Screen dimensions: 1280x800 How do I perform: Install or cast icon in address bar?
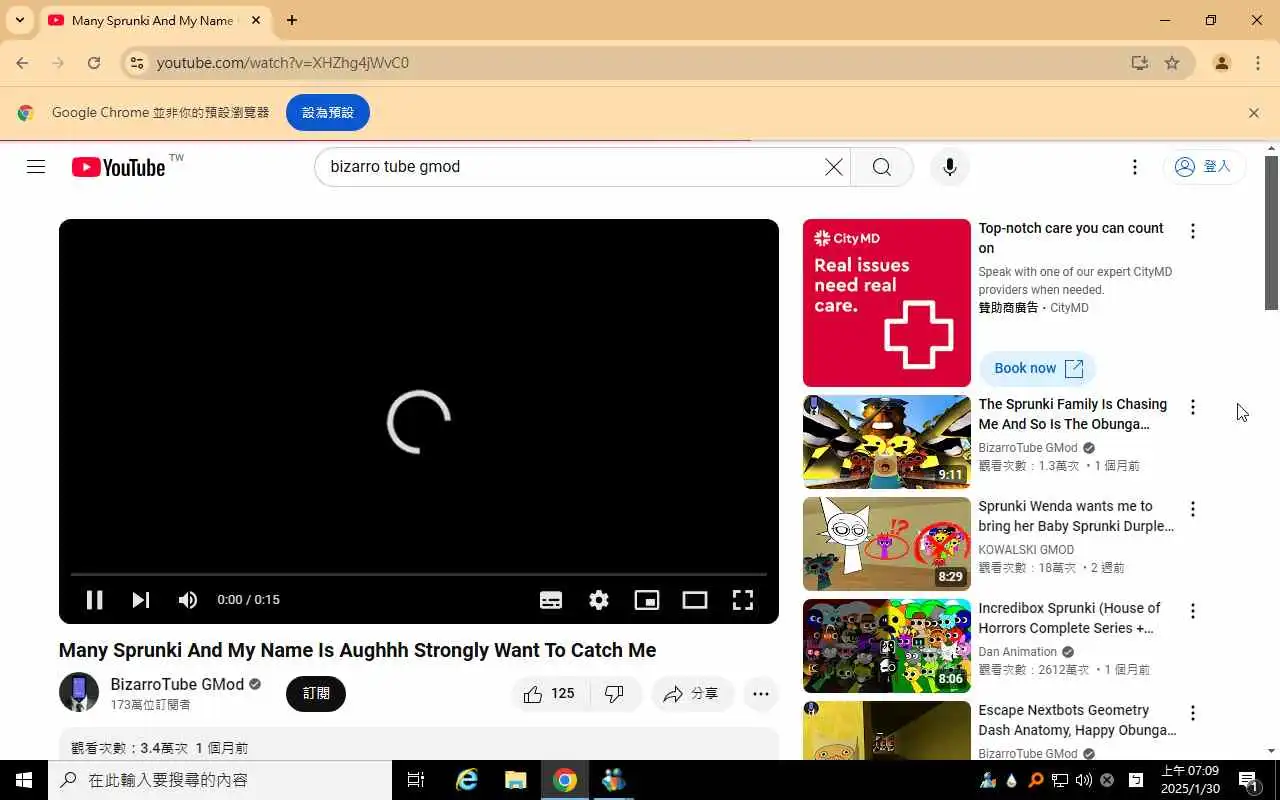[x=1139, y=63]
